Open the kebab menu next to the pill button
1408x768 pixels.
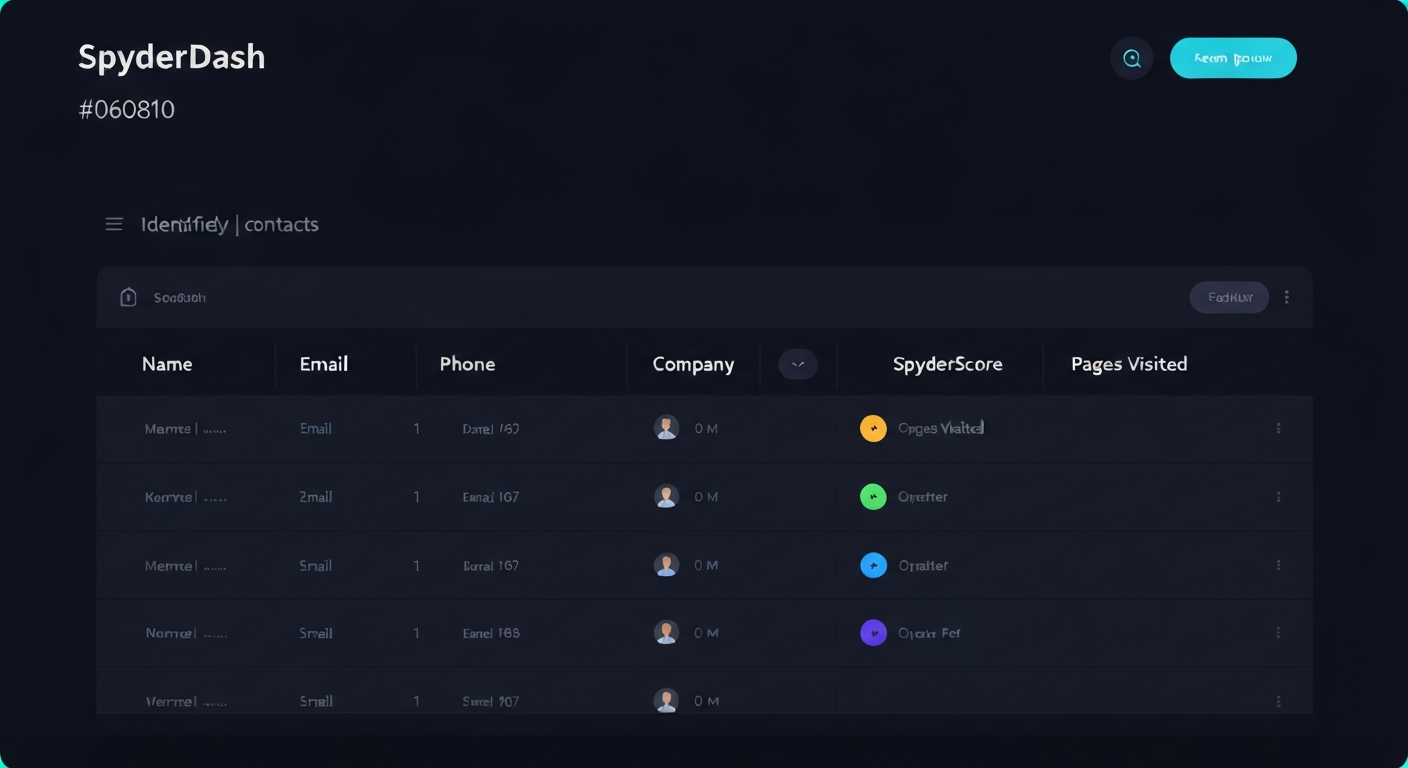pyautogui.click(x=1286, y=297)
